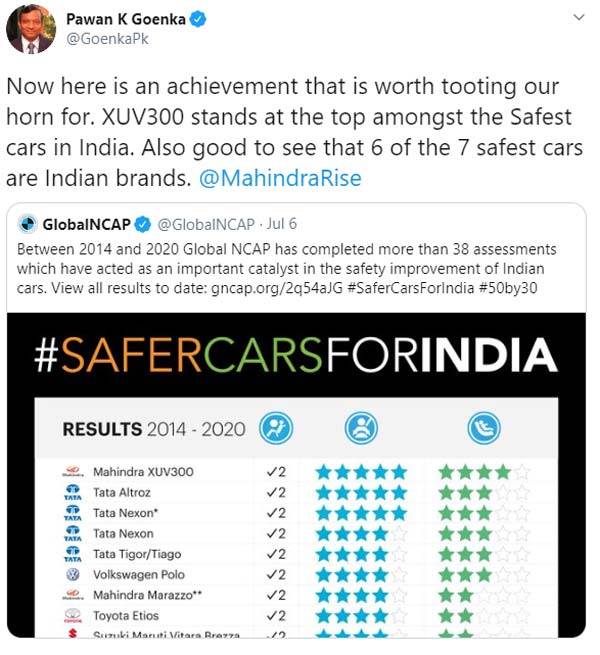Follow the @MahindraRise mention link
Screen dimensions: 600x655
tap(294, 178)
